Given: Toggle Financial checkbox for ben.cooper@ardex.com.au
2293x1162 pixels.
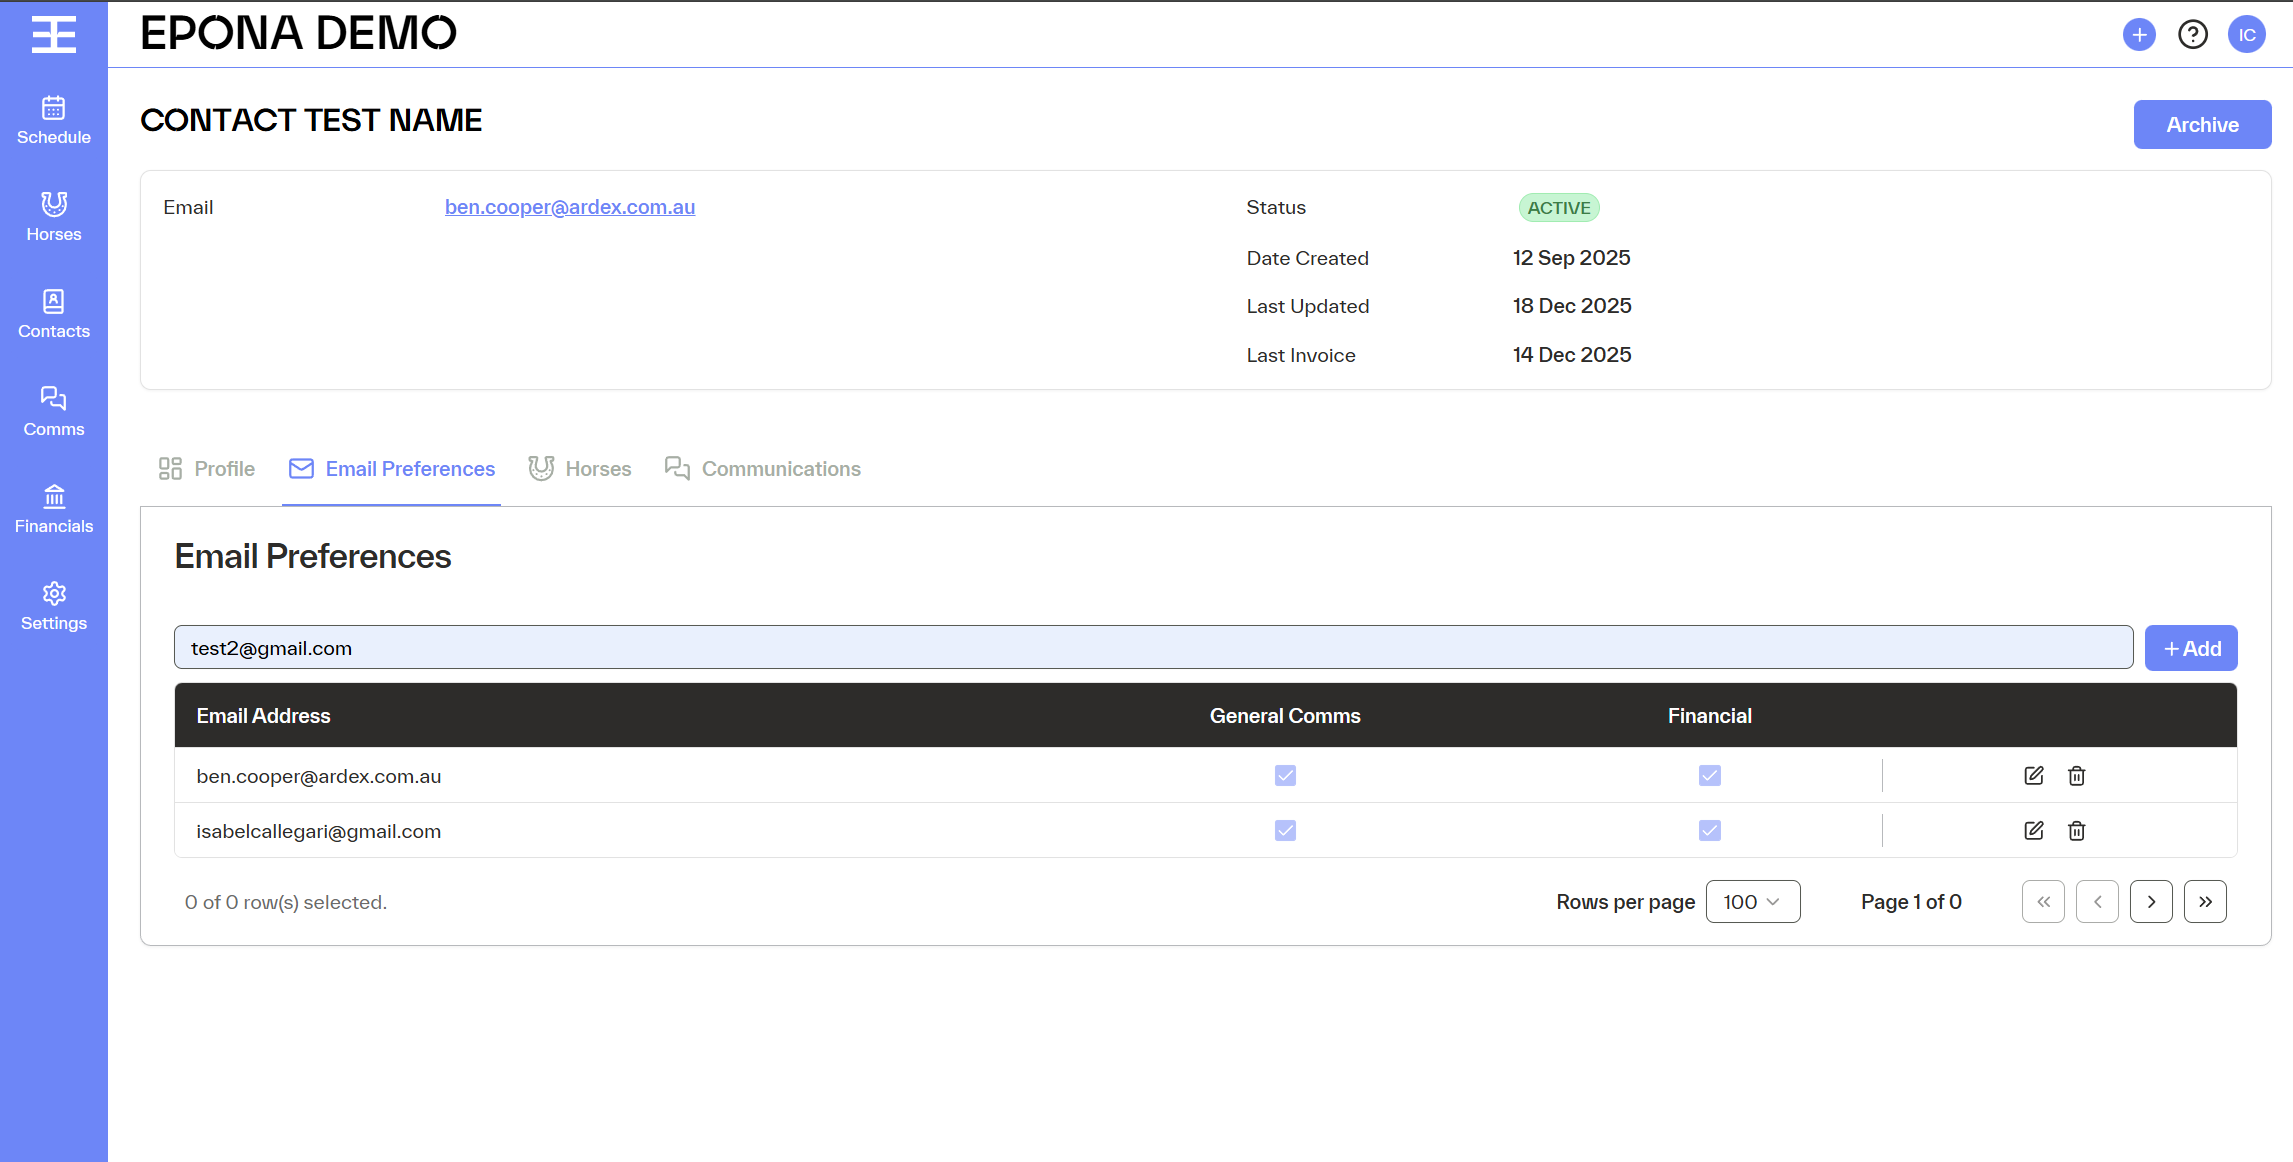Looking at the screenshot, I should tap(1709, 776).
